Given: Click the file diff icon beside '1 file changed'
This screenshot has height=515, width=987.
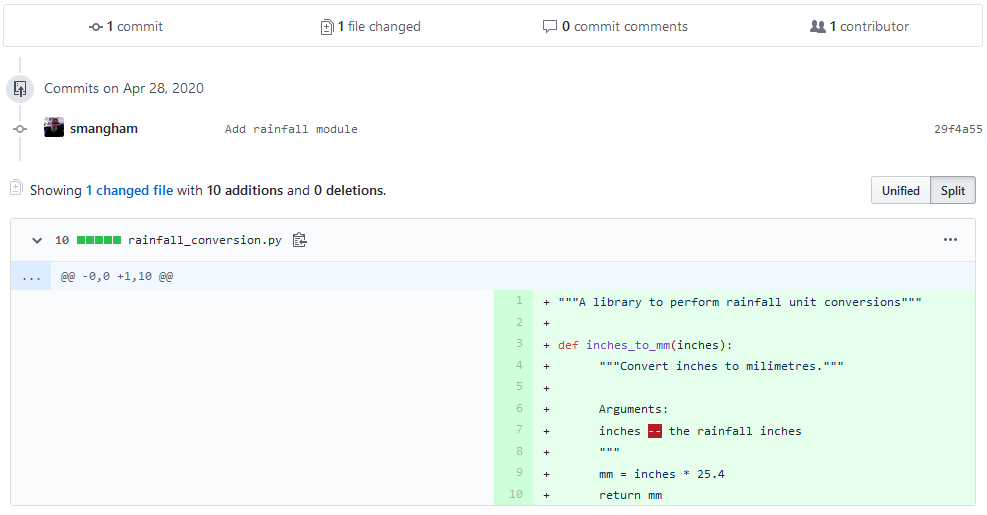Looking at the screenshot, I should coord(327,27).
